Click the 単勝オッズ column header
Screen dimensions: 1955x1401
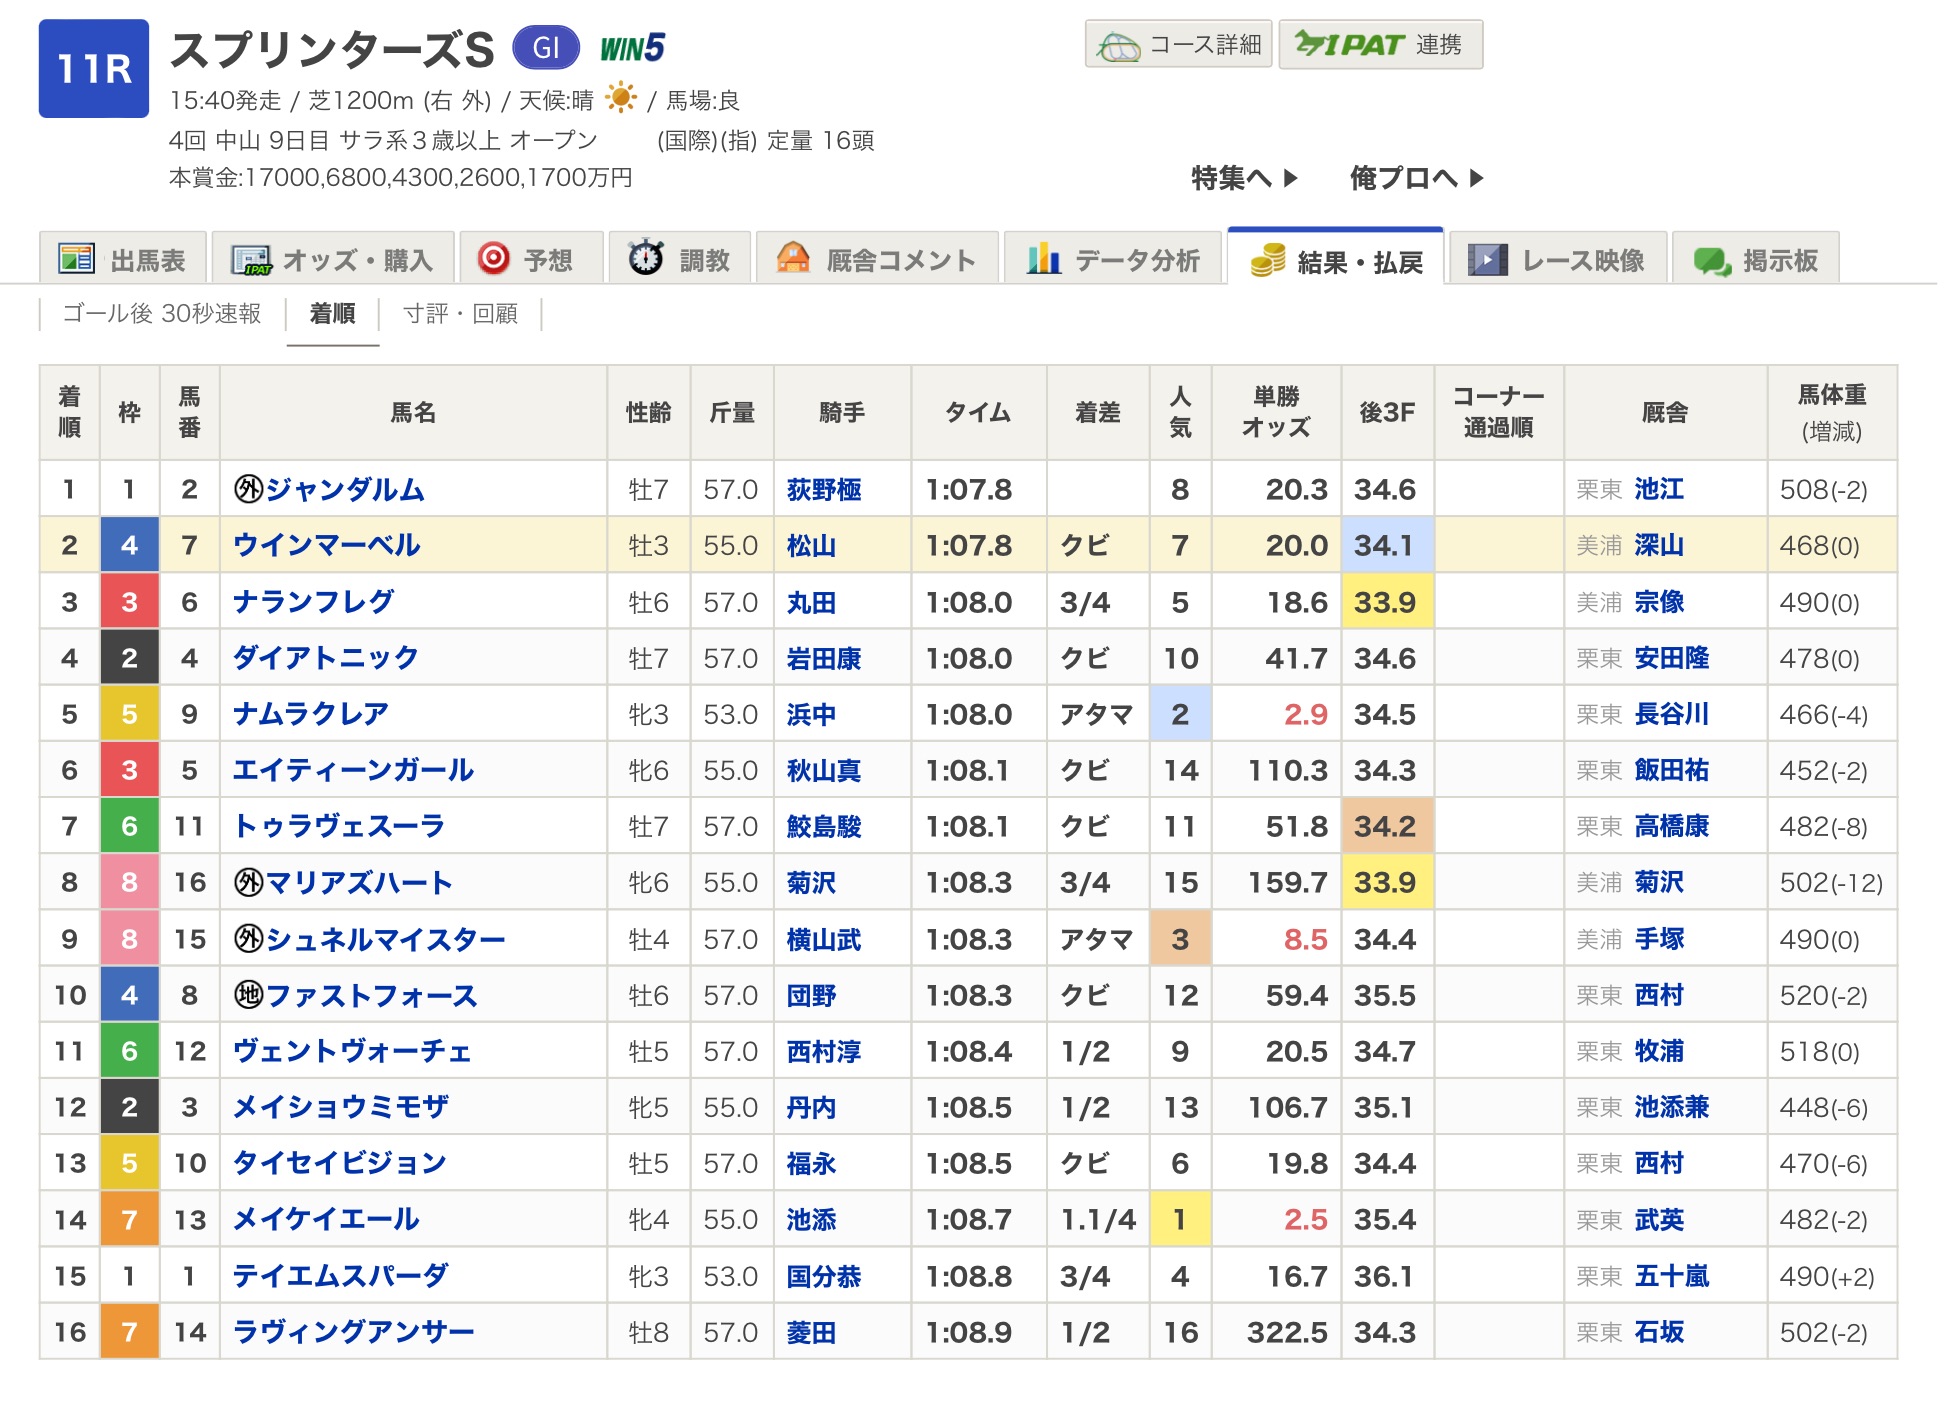(x=1276, y=412)
